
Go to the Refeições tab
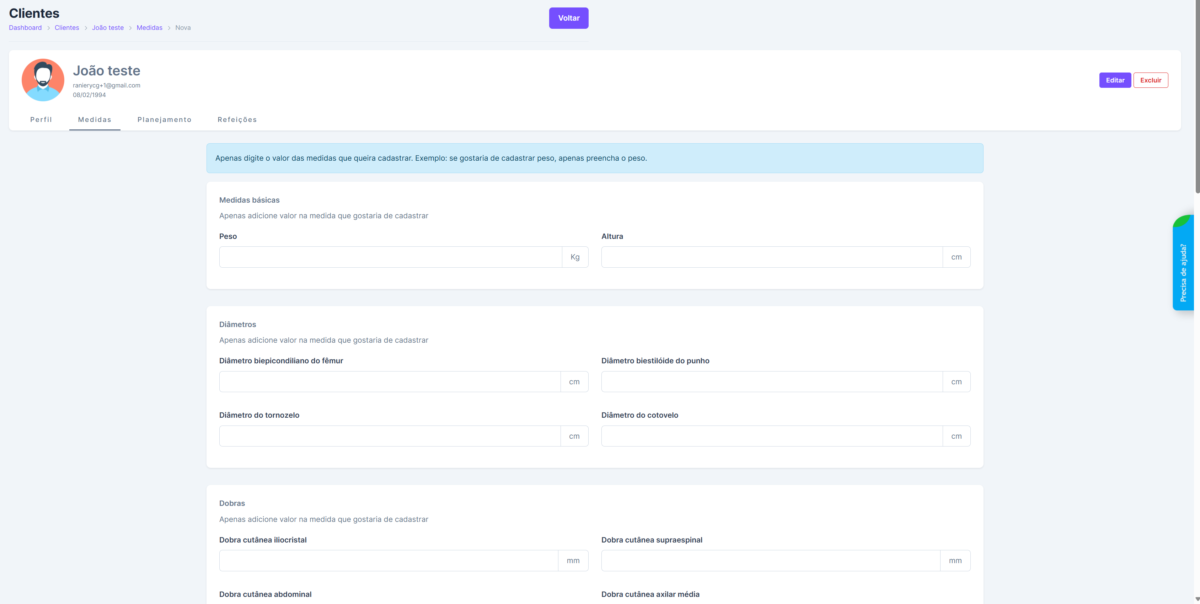[x=237, y=119]
